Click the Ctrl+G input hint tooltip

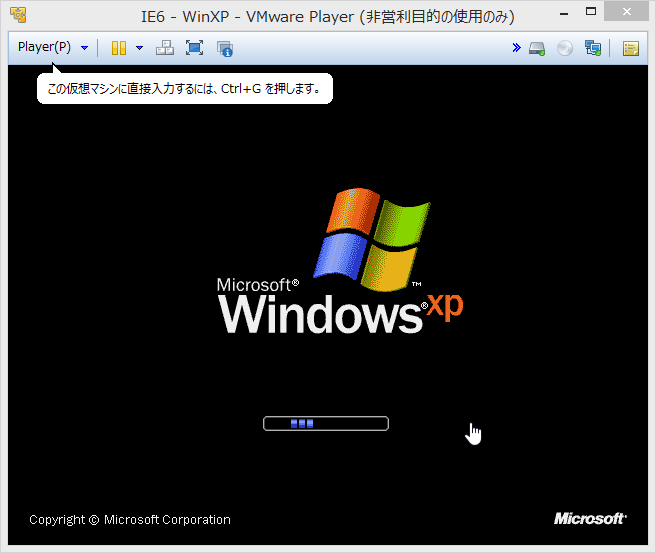pyautogui.click(x=184, y=88)
